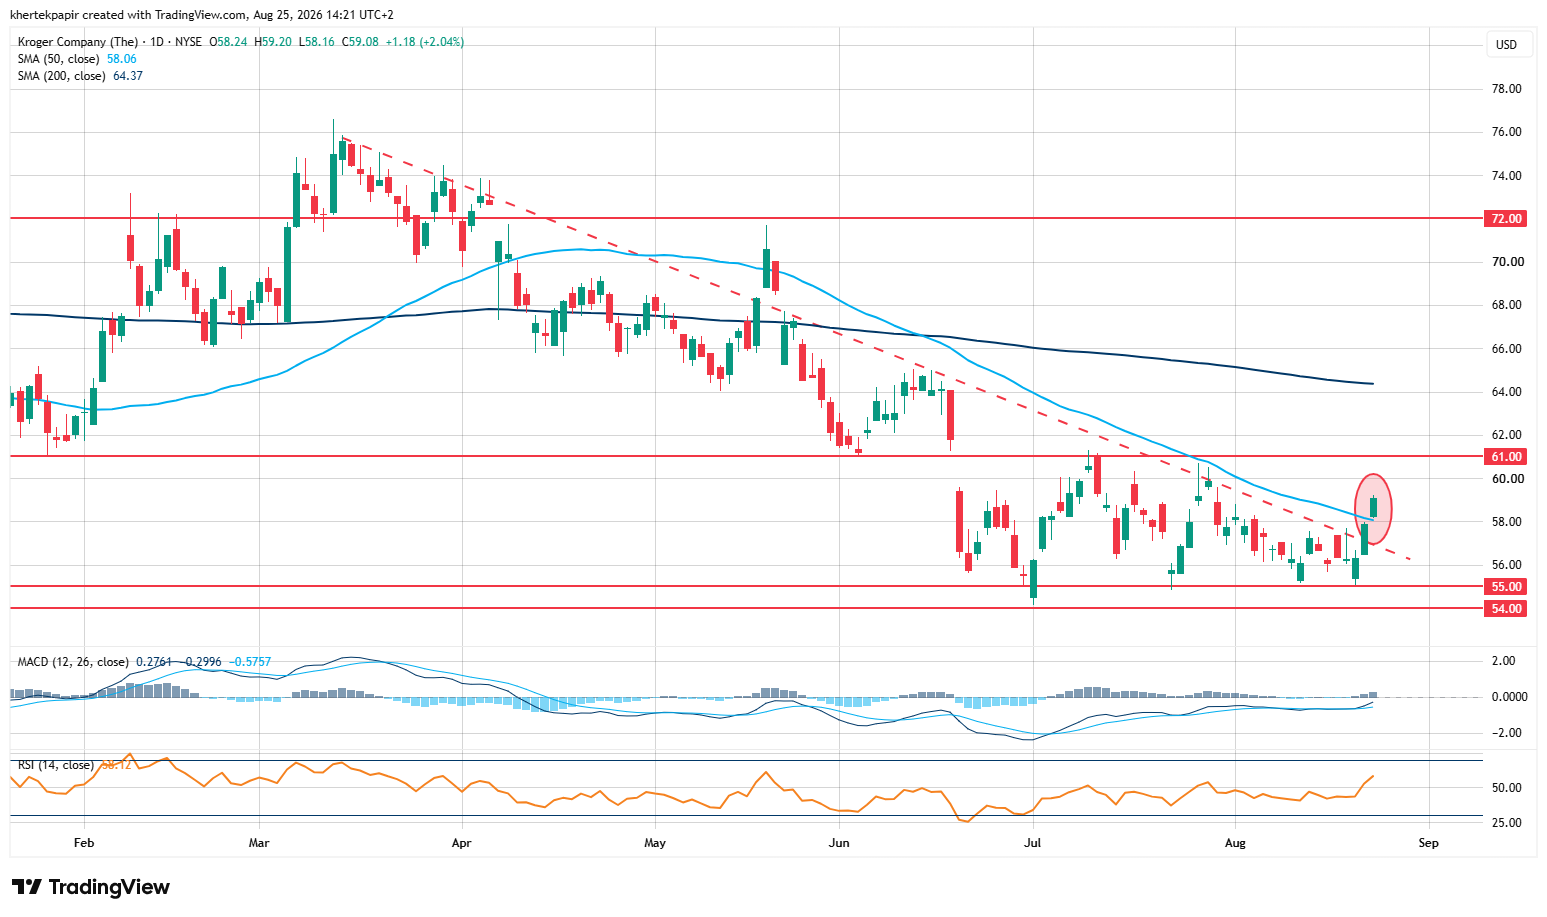Click the RSI (14, close) legend
Screen dimensions: 1547x917
pyautogui.click(x=56, y=765)
